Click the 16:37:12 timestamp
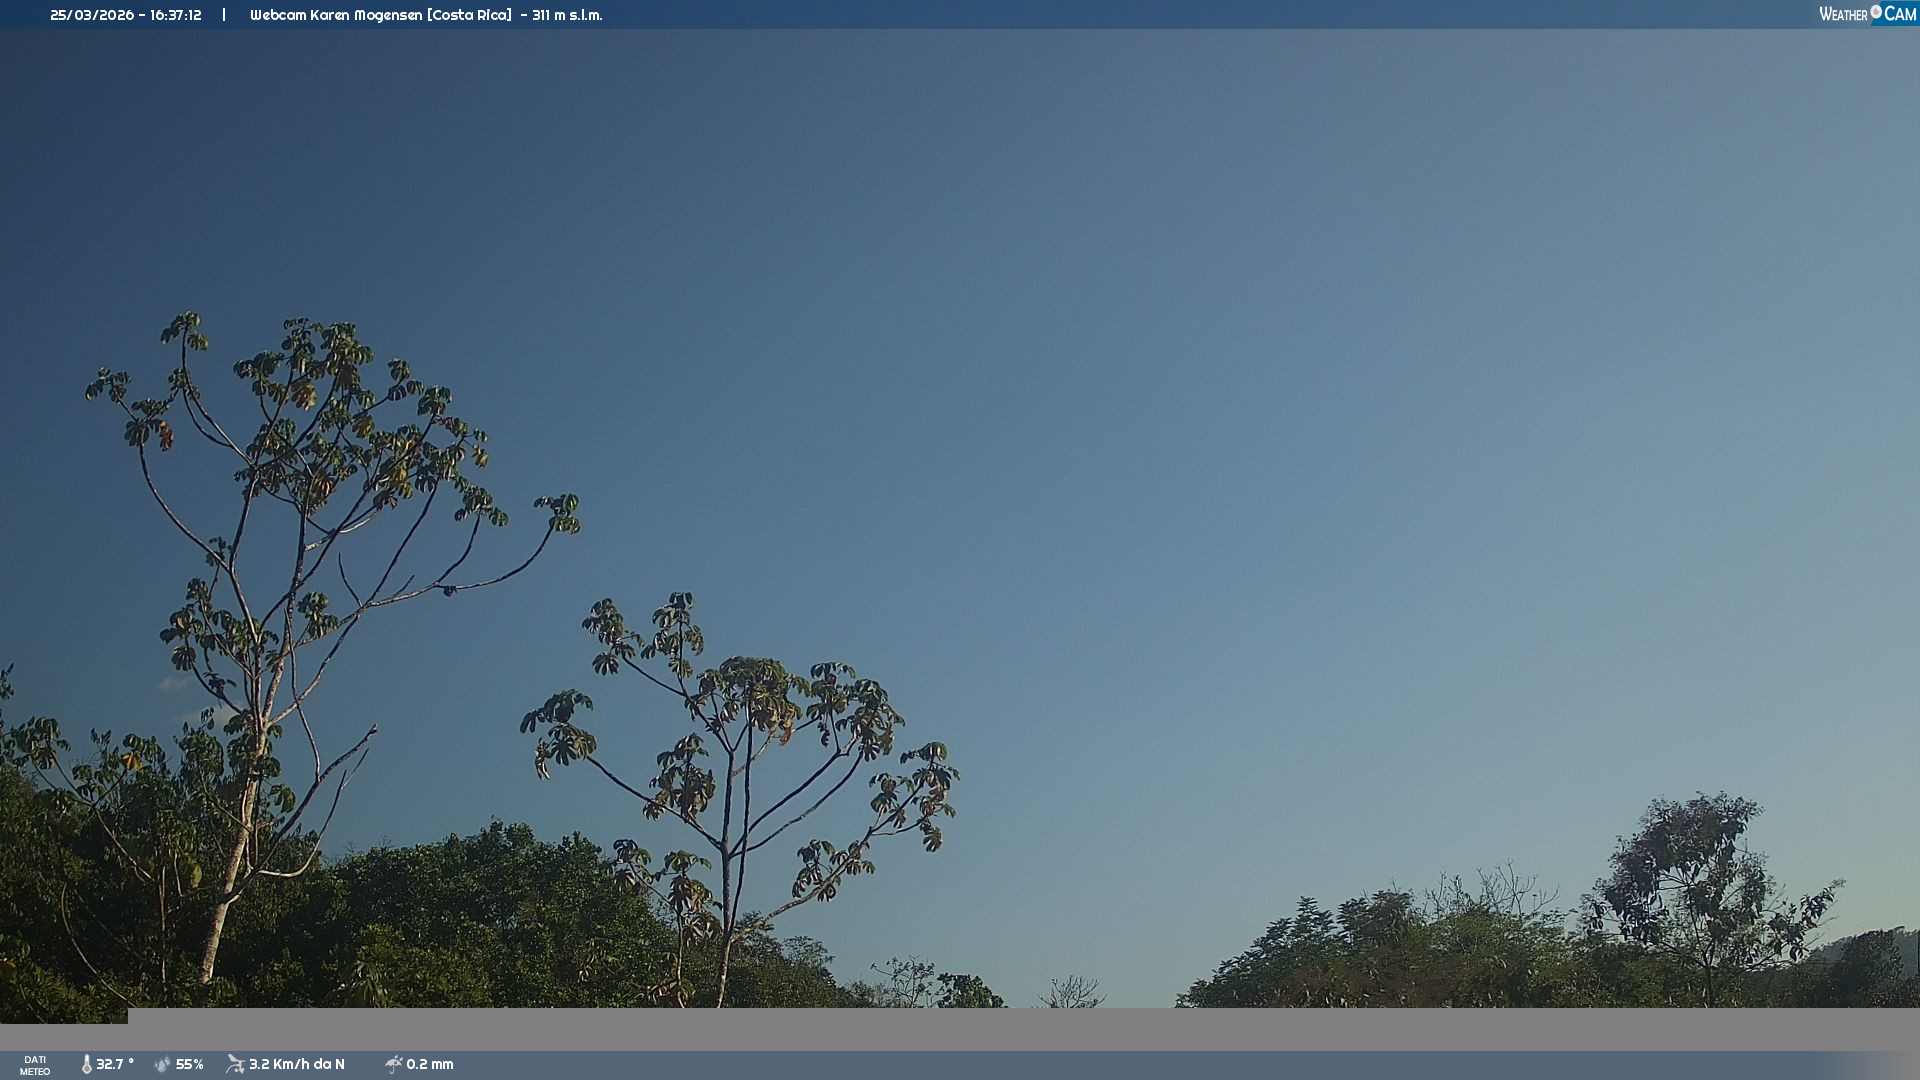Screen dimensions: 1920x1080 tap(176, 15)
